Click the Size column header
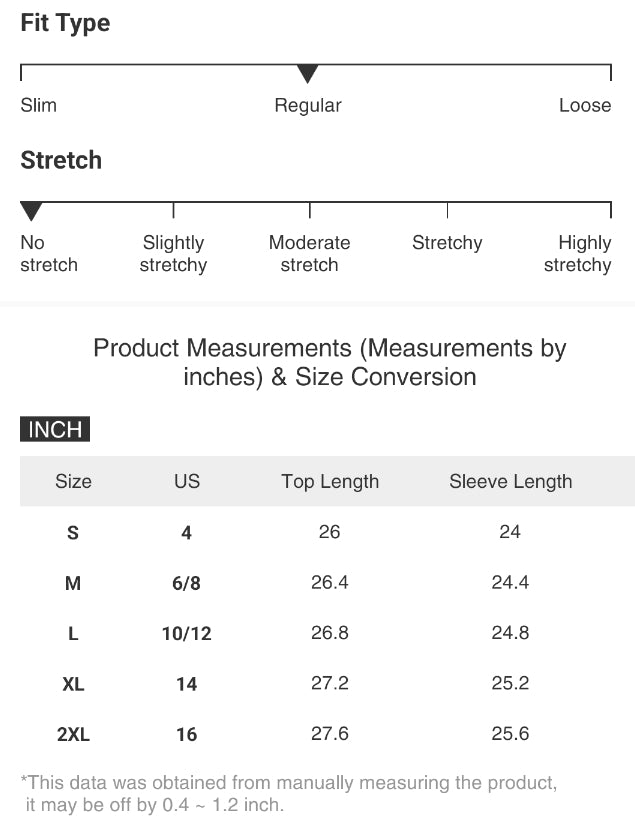 tap(73, 481)
